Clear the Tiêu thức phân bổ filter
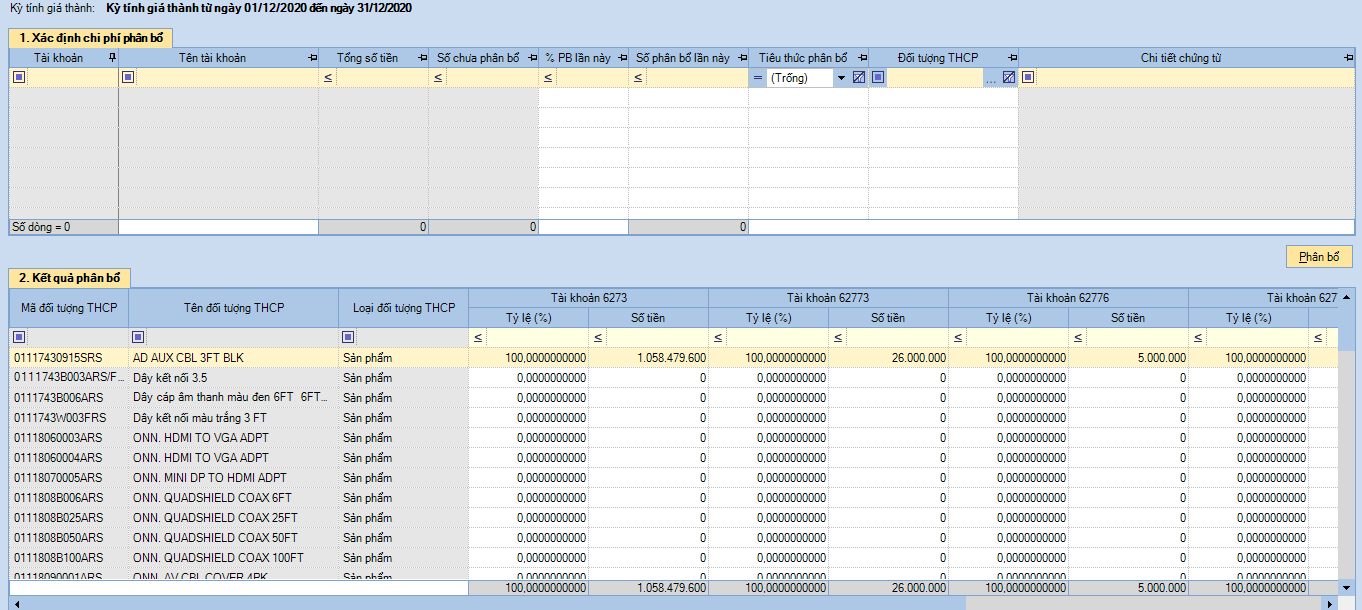 [x=858, y=77]
